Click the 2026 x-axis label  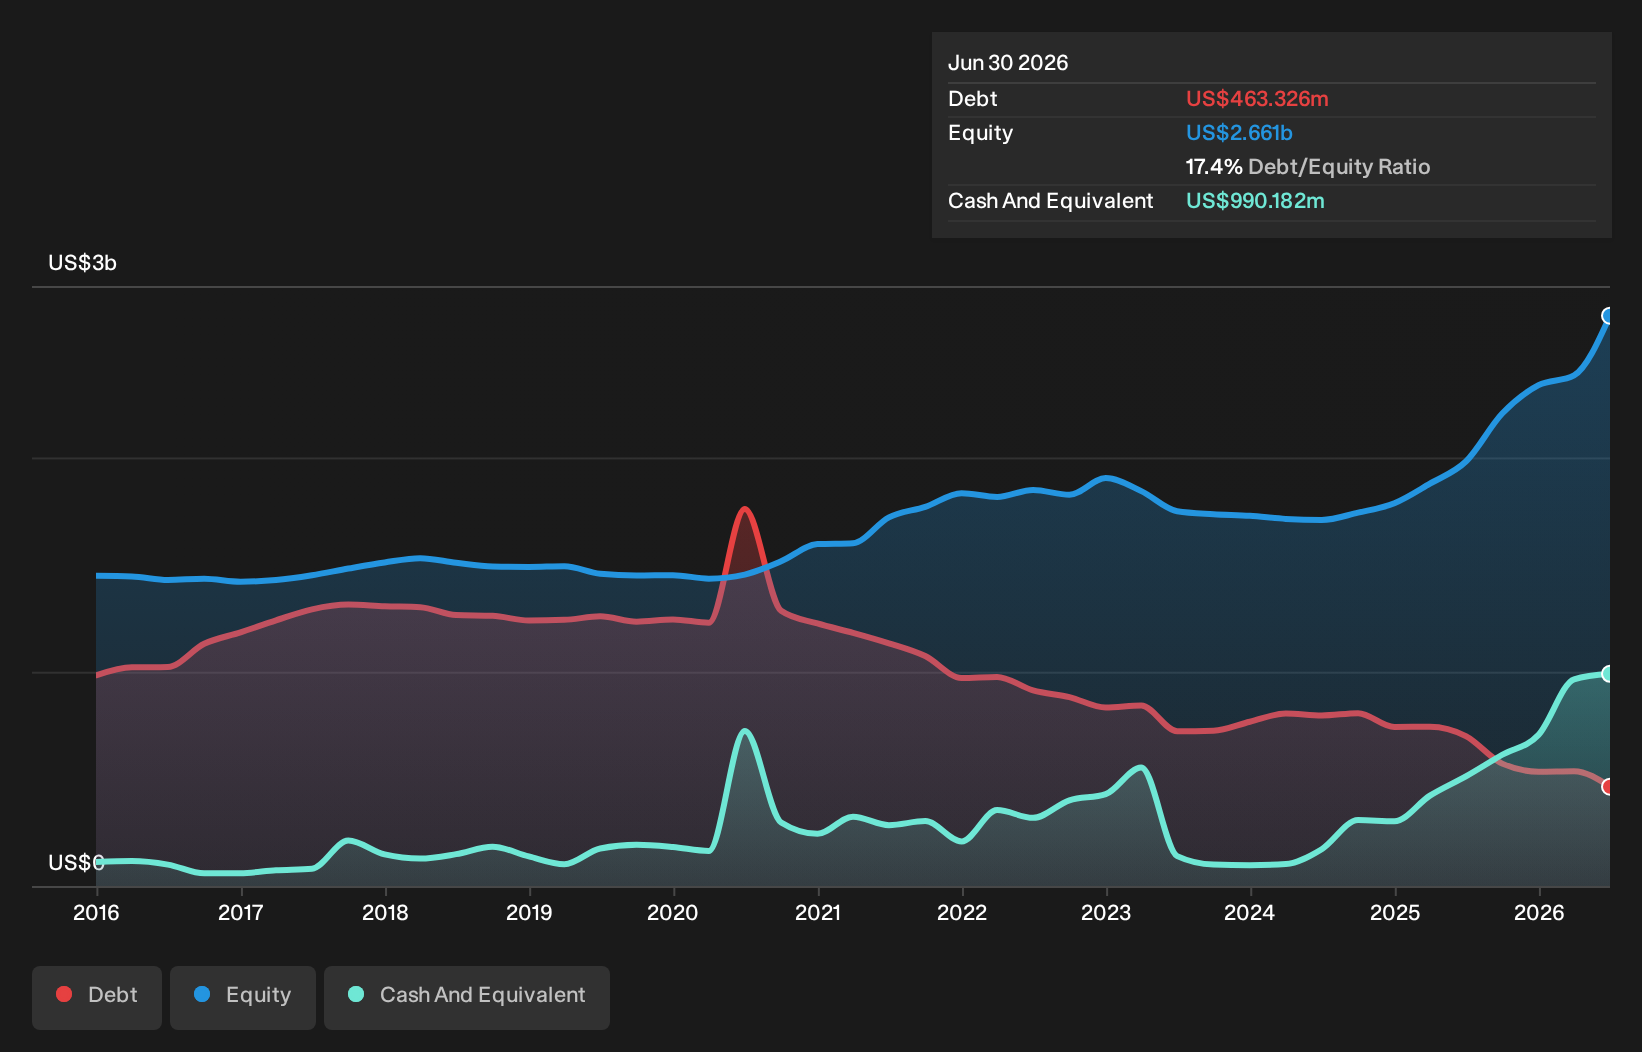pyautogui.click(x=1539, y=913)
